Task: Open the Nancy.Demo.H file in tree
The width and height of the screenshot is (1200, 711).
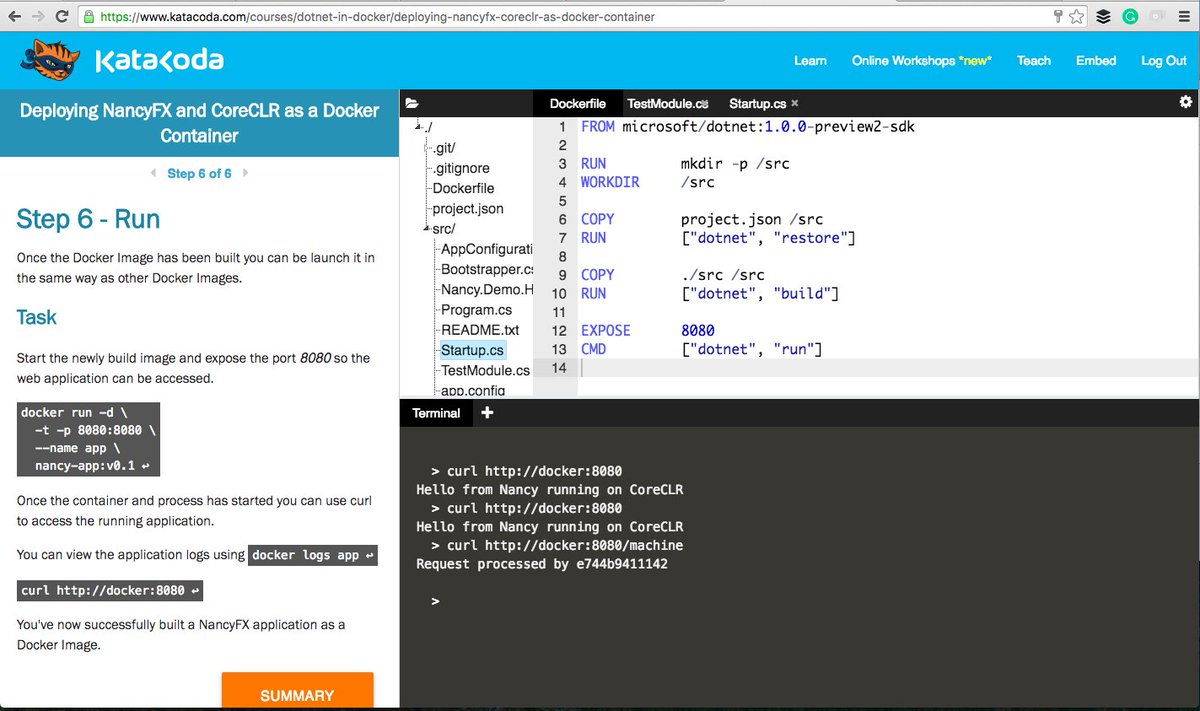Action: point(487,290)
